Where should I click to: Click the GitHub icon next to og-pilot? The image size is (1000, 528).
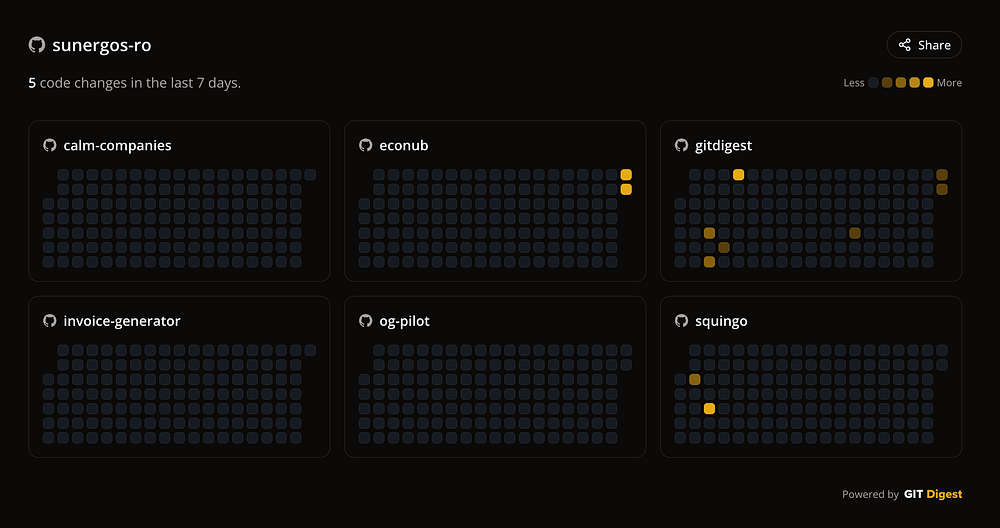(x=366, y=321)
